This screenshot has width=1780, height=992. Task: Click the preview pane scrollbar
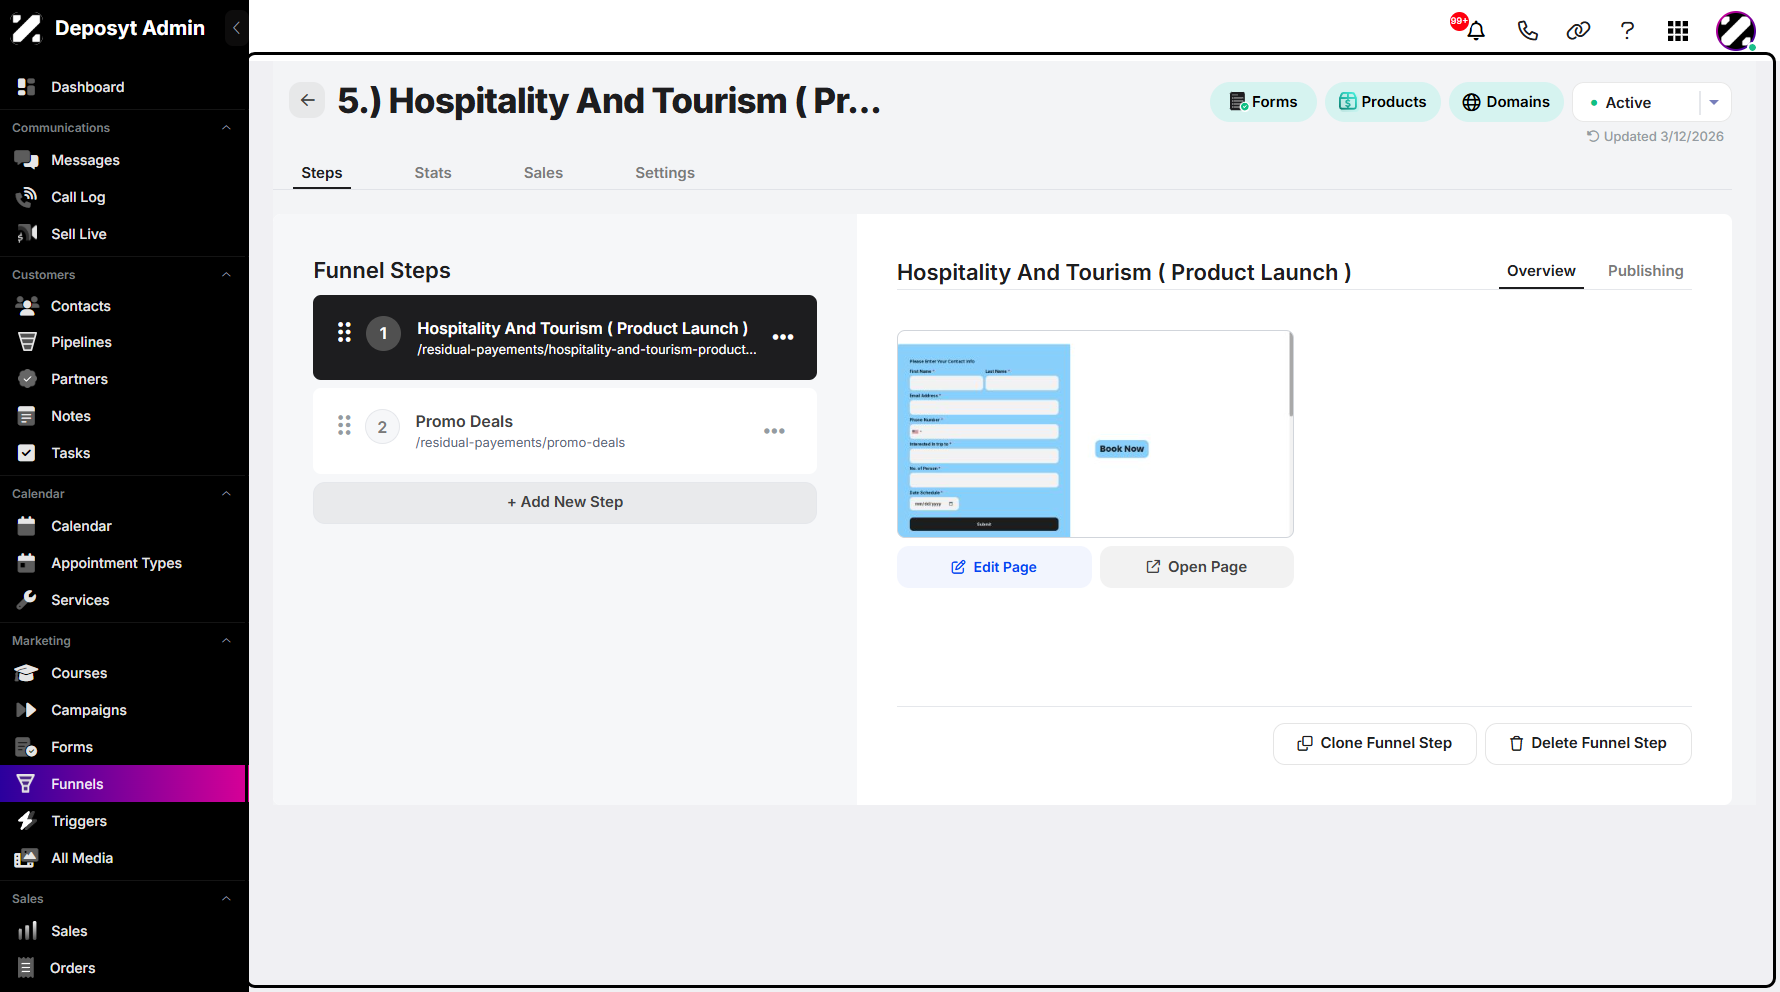click(1291, 375)
